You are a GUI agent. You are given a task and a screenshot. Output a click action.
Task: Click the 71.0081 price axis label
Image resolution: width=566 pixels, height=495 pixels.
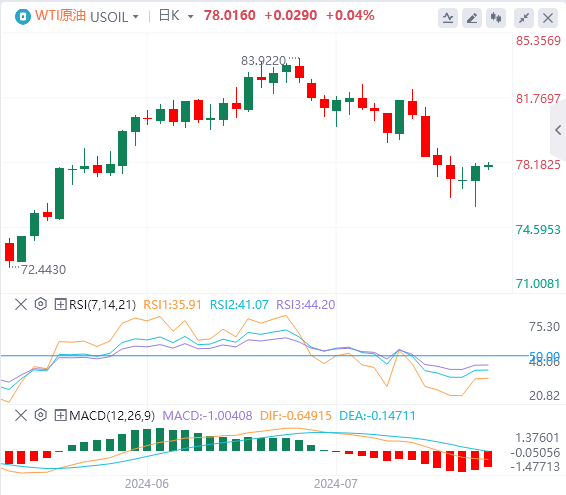click(538, 284)
